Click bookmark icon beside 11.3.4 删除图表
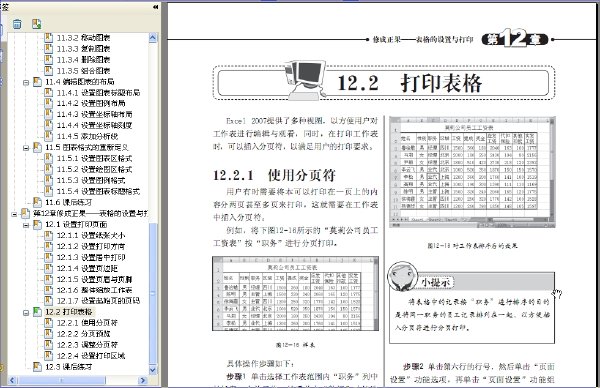 pyautogui.click(x=49, y=60)
